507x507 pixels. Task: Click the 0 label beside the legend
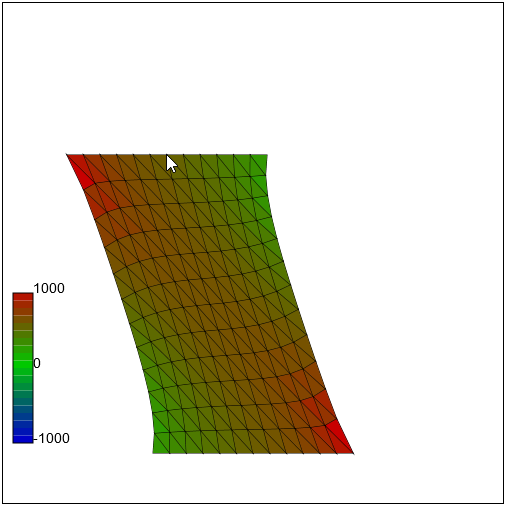(x=37, y=363)
